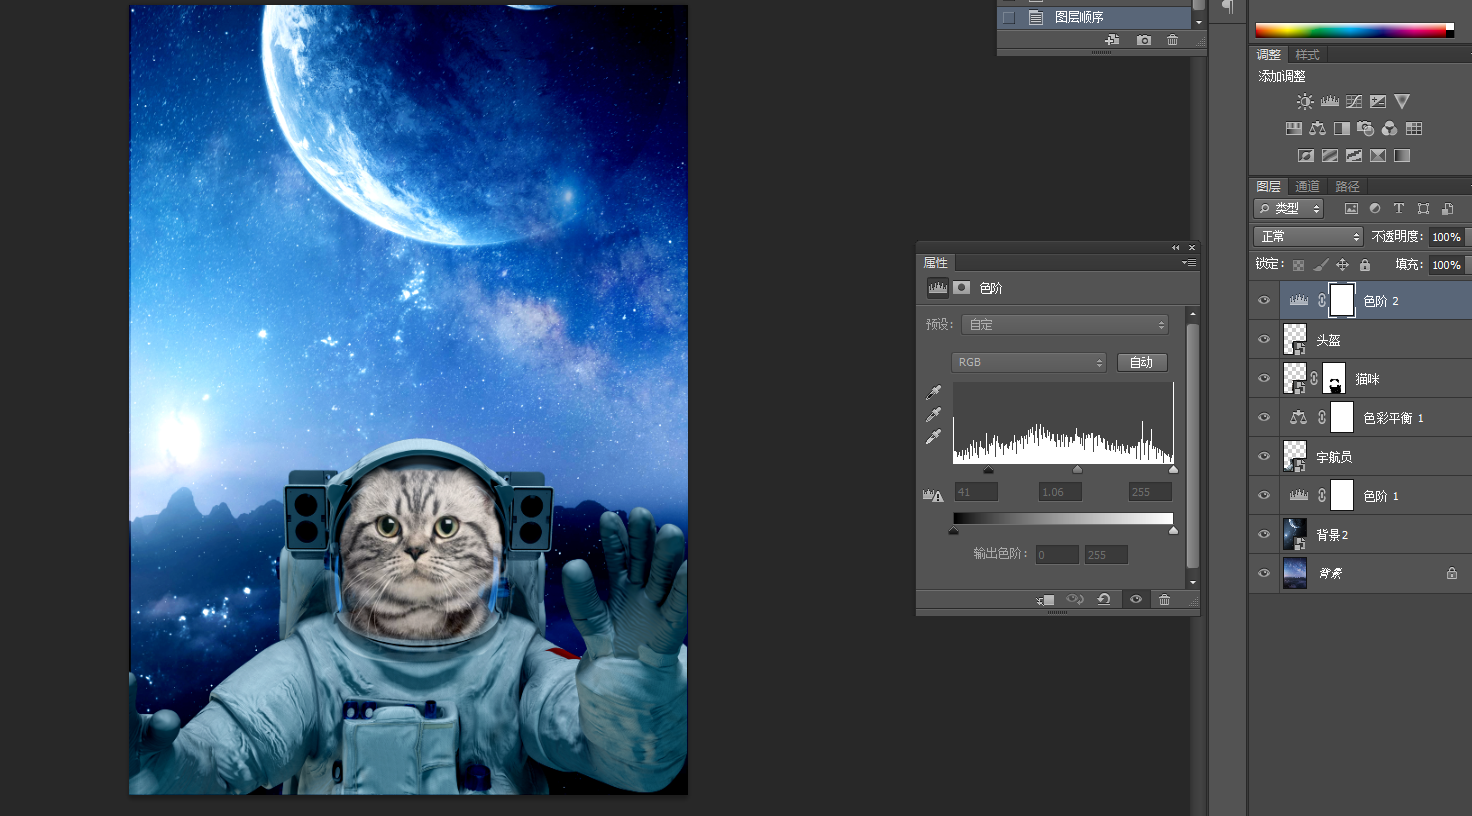Add a Gradient Map adjustment layer
The image size is (1472, 816).
[1402, 156]
